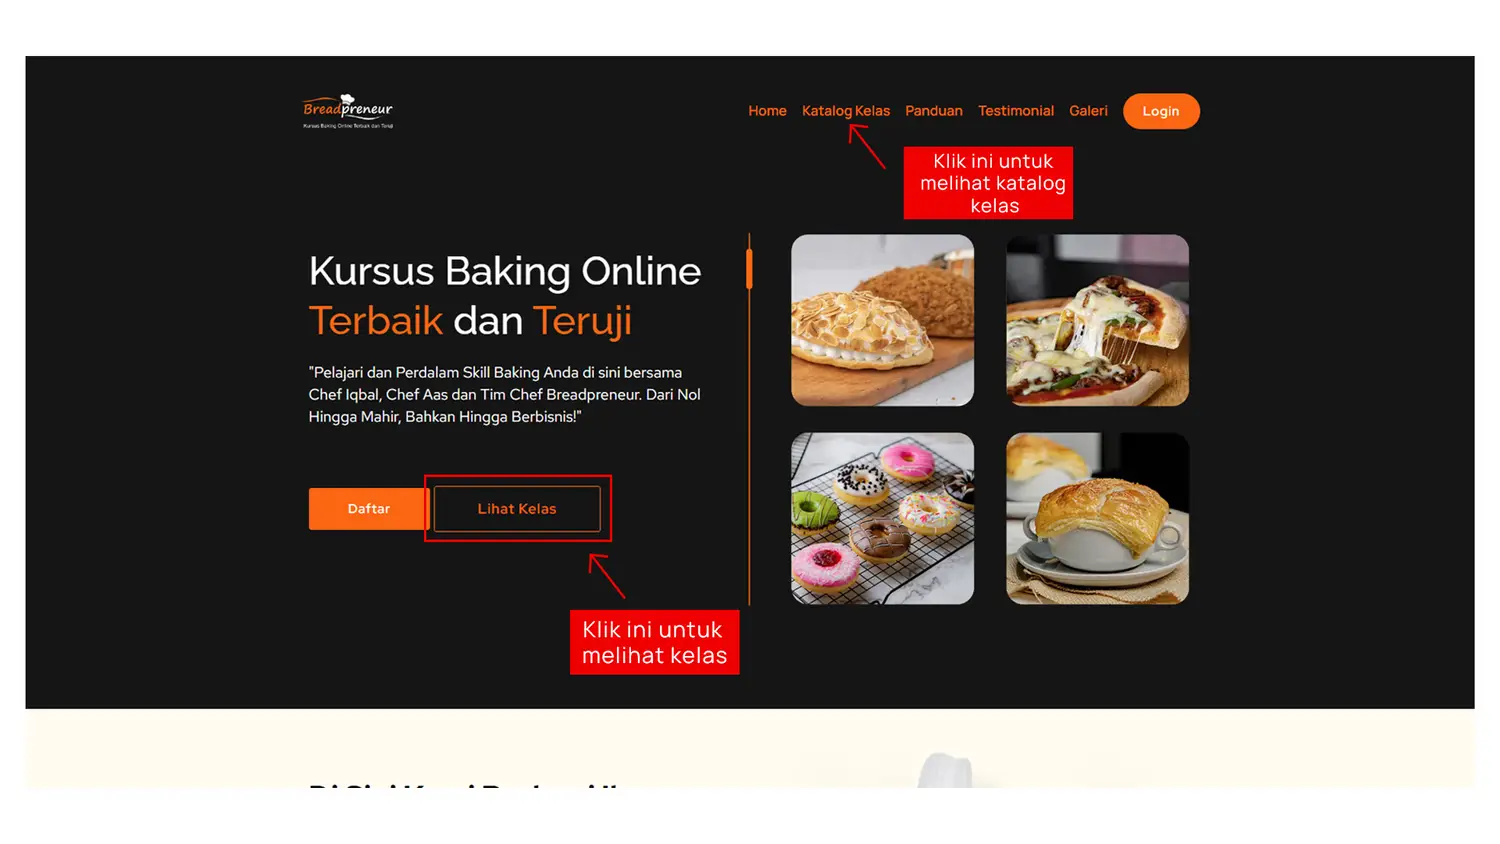Click the red arrow below Lihat Kelas

[607, 576]
